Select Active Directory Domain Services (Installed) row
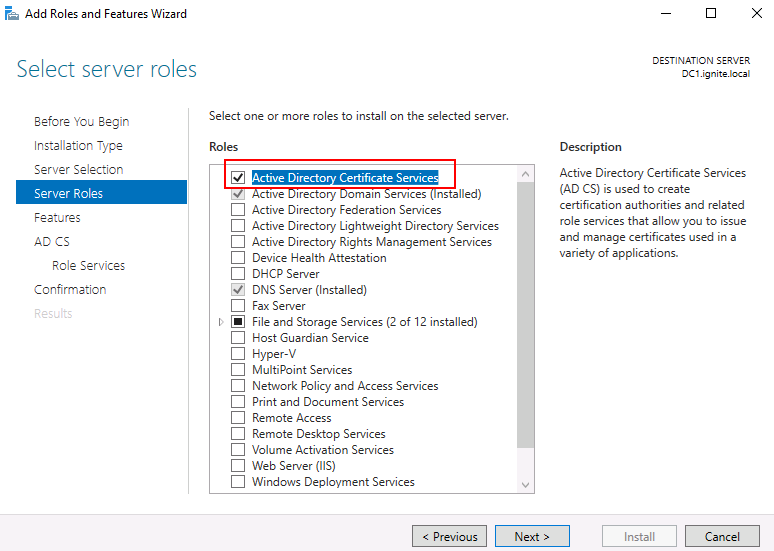The height and width of the screenshot is (551, 774). point(366,194)
